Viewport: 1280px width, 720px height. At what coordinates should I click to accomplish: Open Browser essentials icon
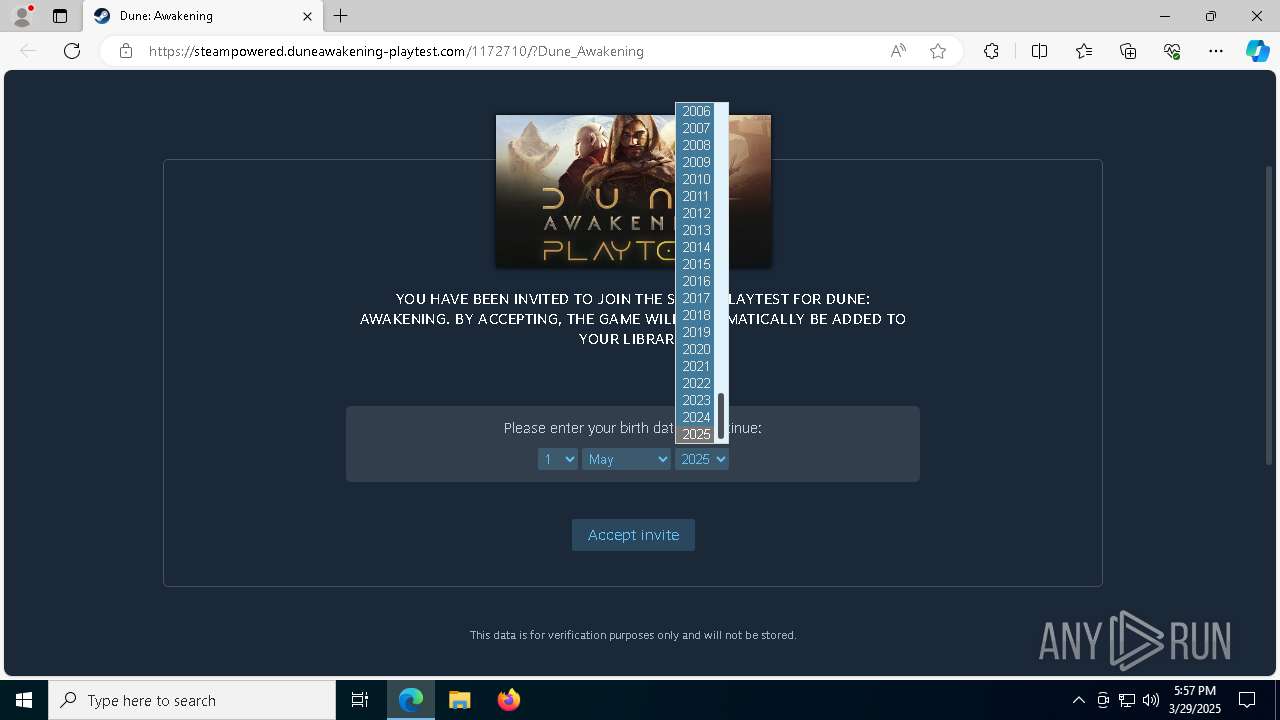(1172, 51)
